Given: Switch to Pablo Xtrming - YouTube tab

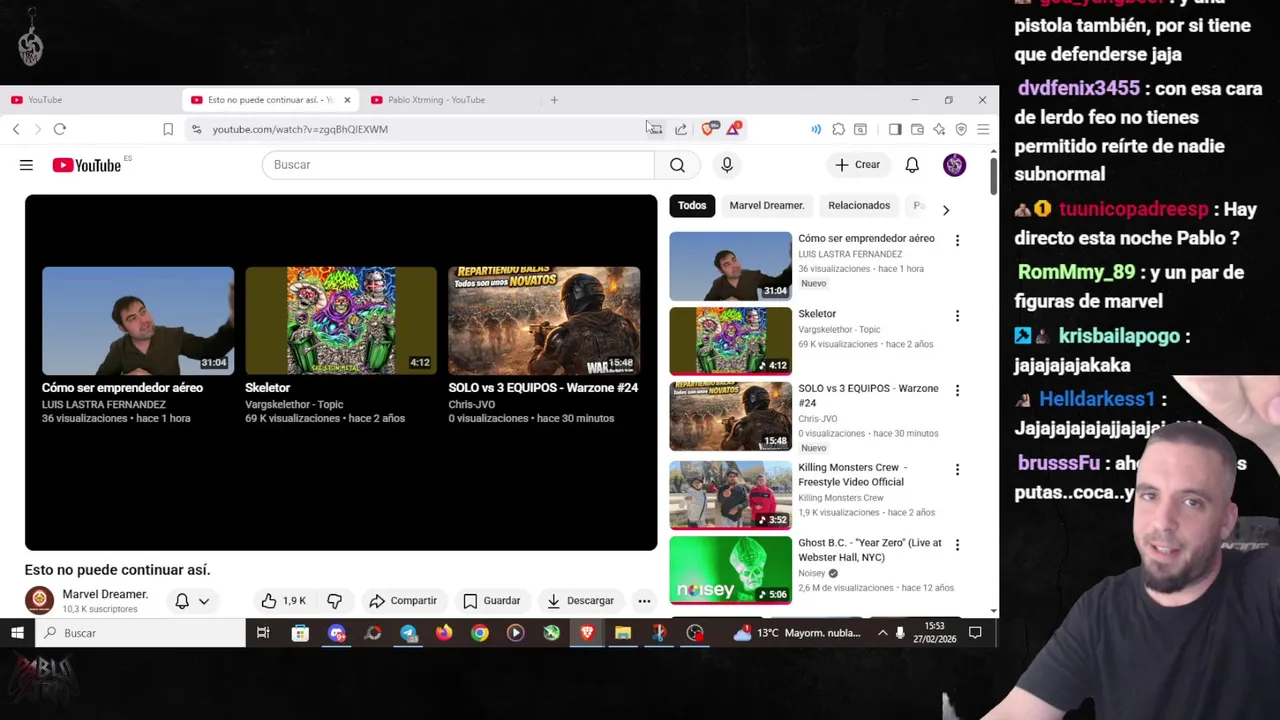Looking at the screenshot, I should (x=450, y=100).
